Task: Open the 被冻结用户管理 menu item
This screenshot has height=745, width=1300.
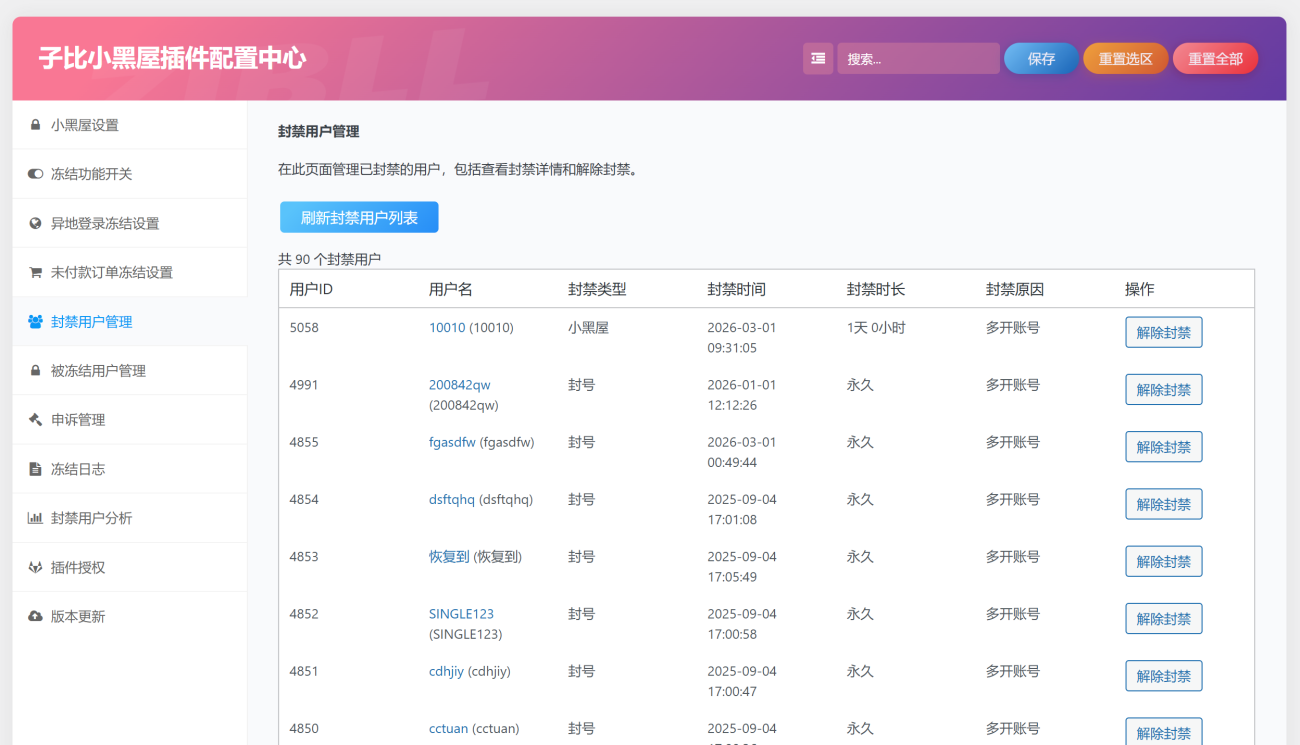Action: tap(98, 371)
